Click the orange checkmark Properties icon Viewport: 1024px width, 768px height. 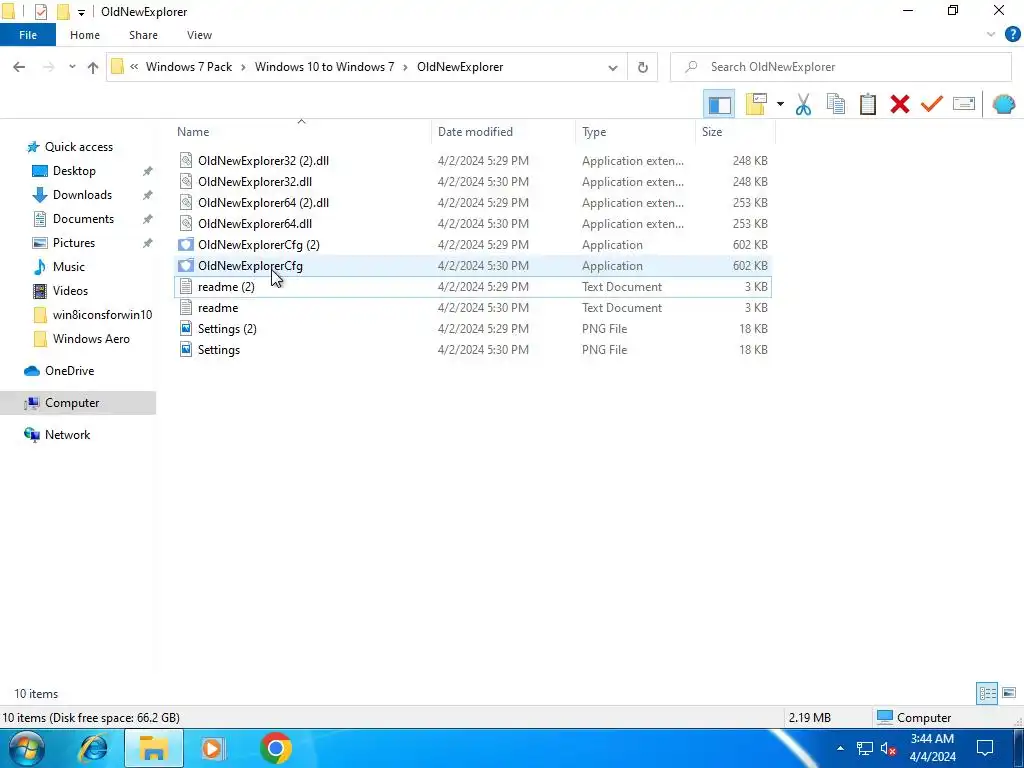pyautogui.click(x=932, y=104)
